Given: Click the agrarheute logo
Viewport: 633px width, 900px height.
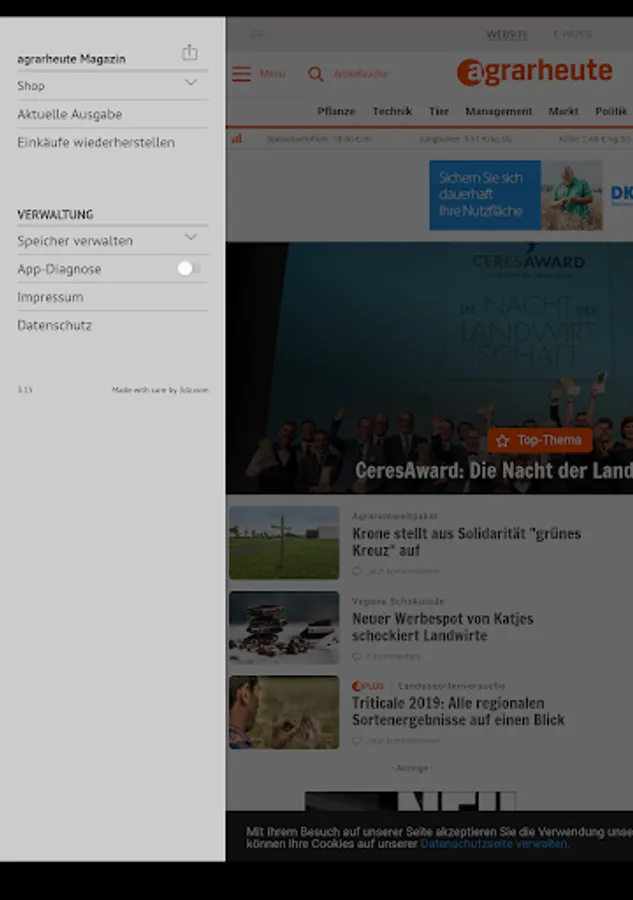Looking at the screenshot, I should pos(535,72).
